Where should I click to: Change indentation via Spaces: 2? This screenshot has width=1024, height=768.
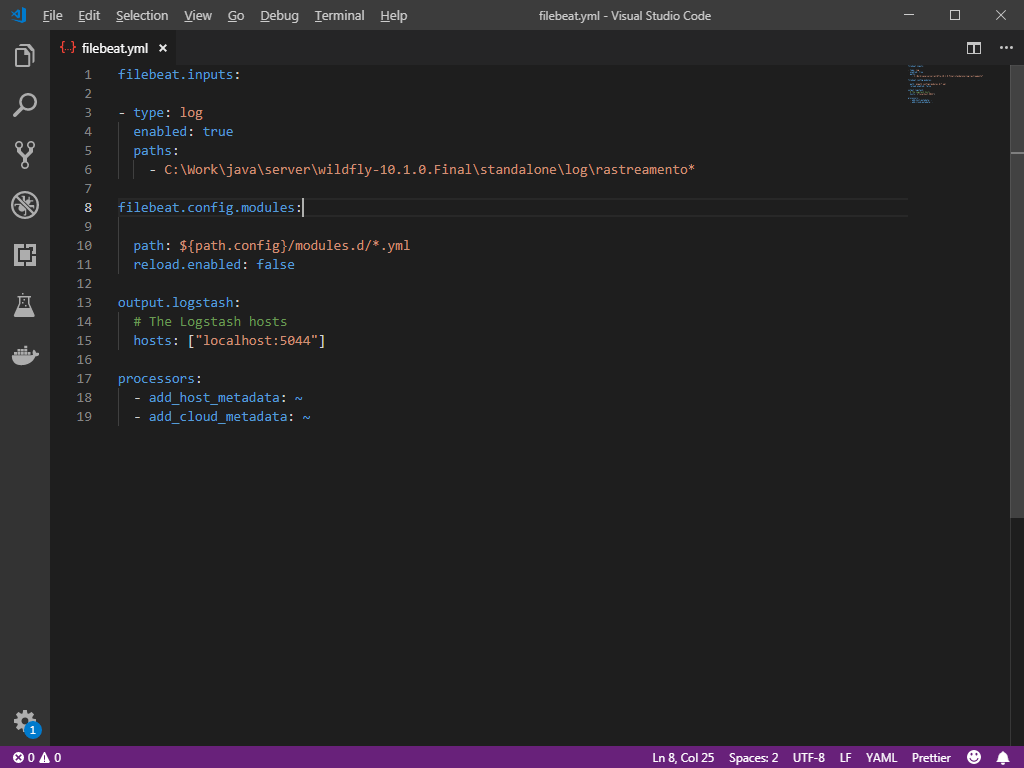tap(753, 758)
